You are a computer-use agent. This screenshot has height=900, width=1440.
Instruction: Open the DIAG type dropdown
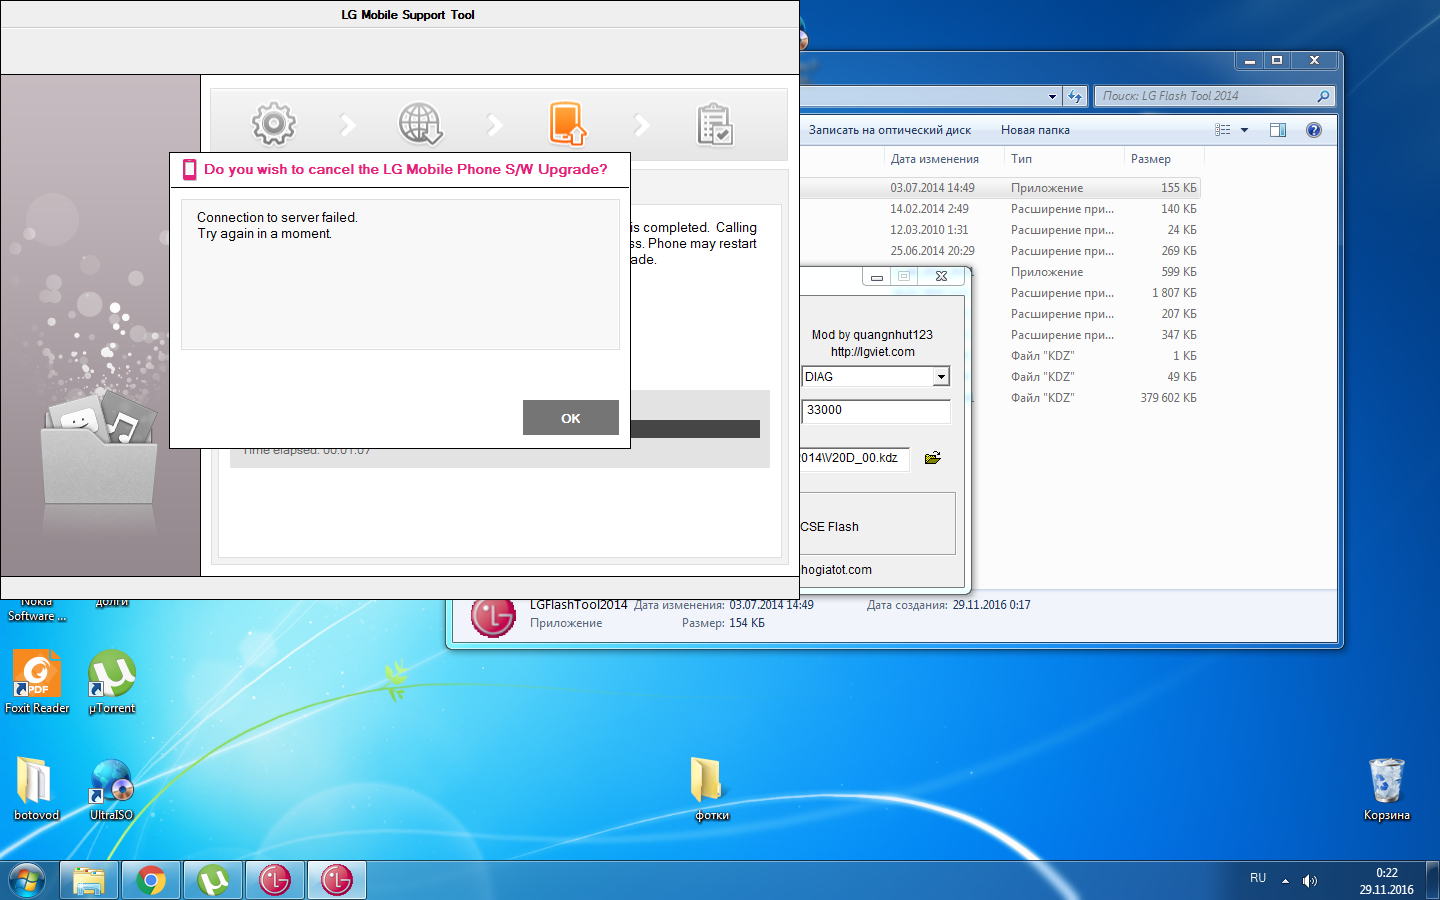point(940,377)
